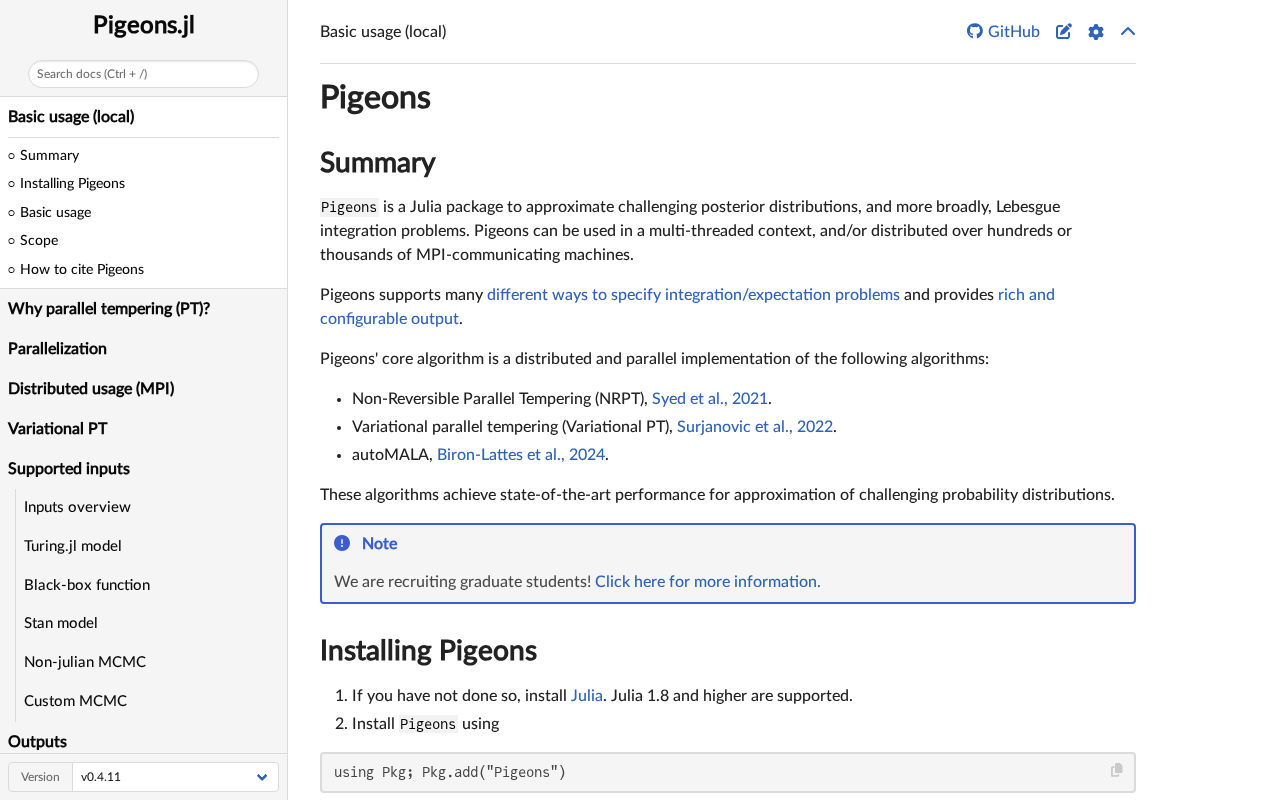1280x800 pixels.
Task: Click here for more information link
Action: (707, 581)
